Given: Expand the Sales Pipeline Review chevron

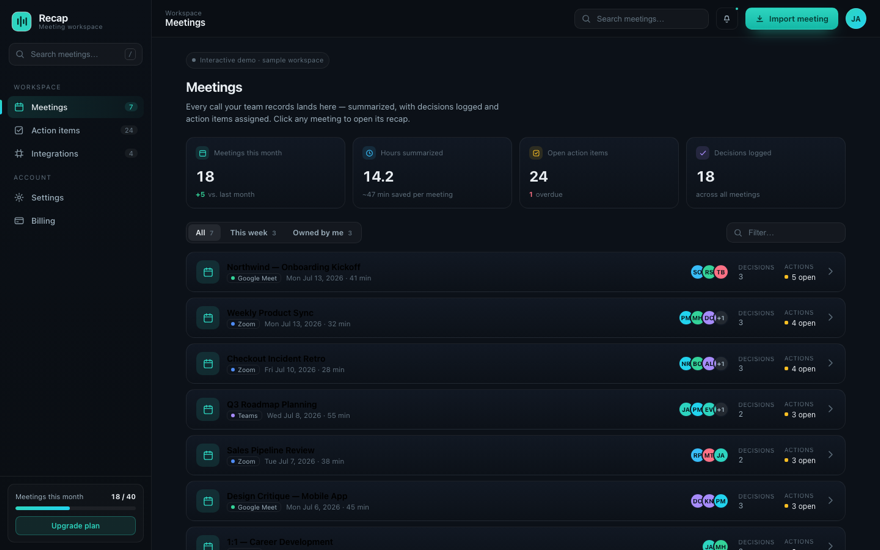Looking at the screenshot, I should [x=830, y=455].
